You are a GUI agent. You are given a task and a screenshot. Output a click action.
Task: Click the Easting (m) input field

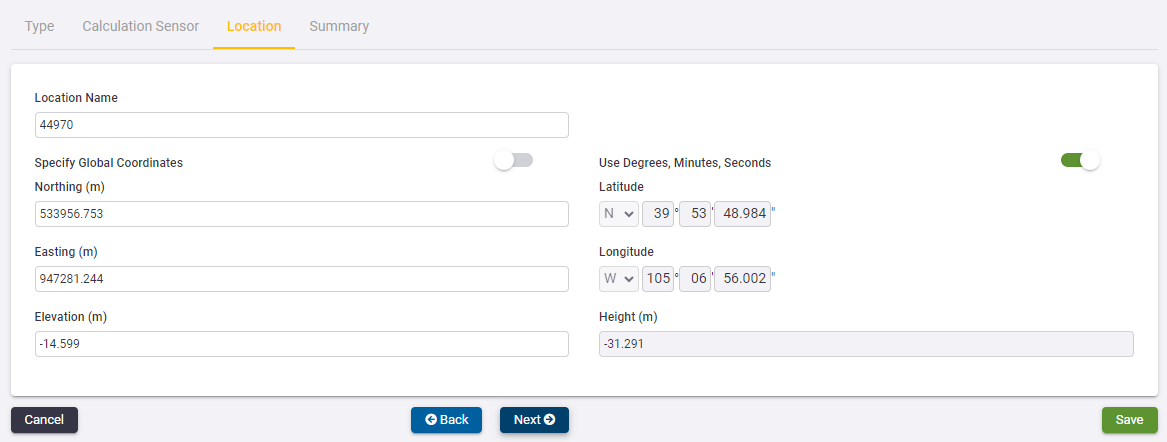(x=301, y=279)
